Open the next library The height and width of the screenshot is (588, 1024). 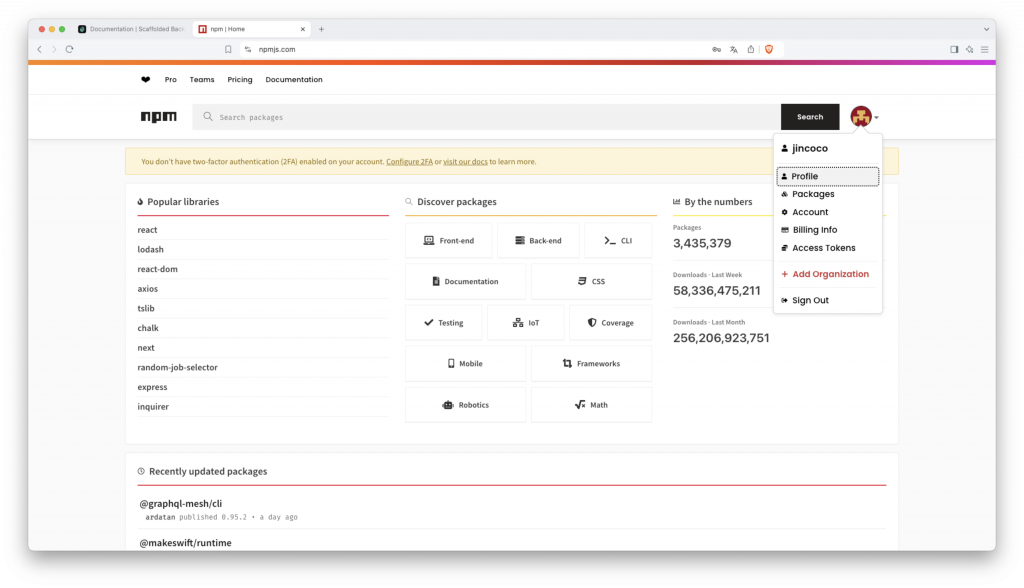click(x=146, y=348)
